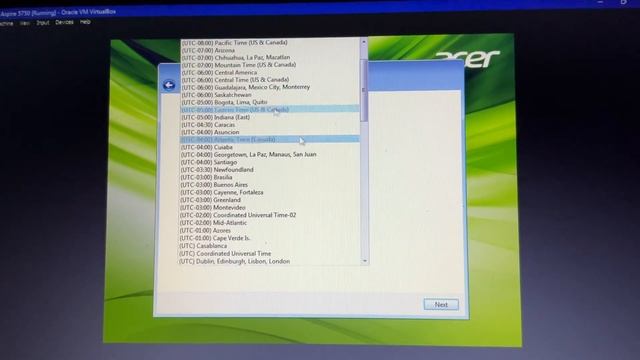This screenshot has width=640, height=360.
Task: Open the View menu in VirtualBox
Action: (25, 23)
